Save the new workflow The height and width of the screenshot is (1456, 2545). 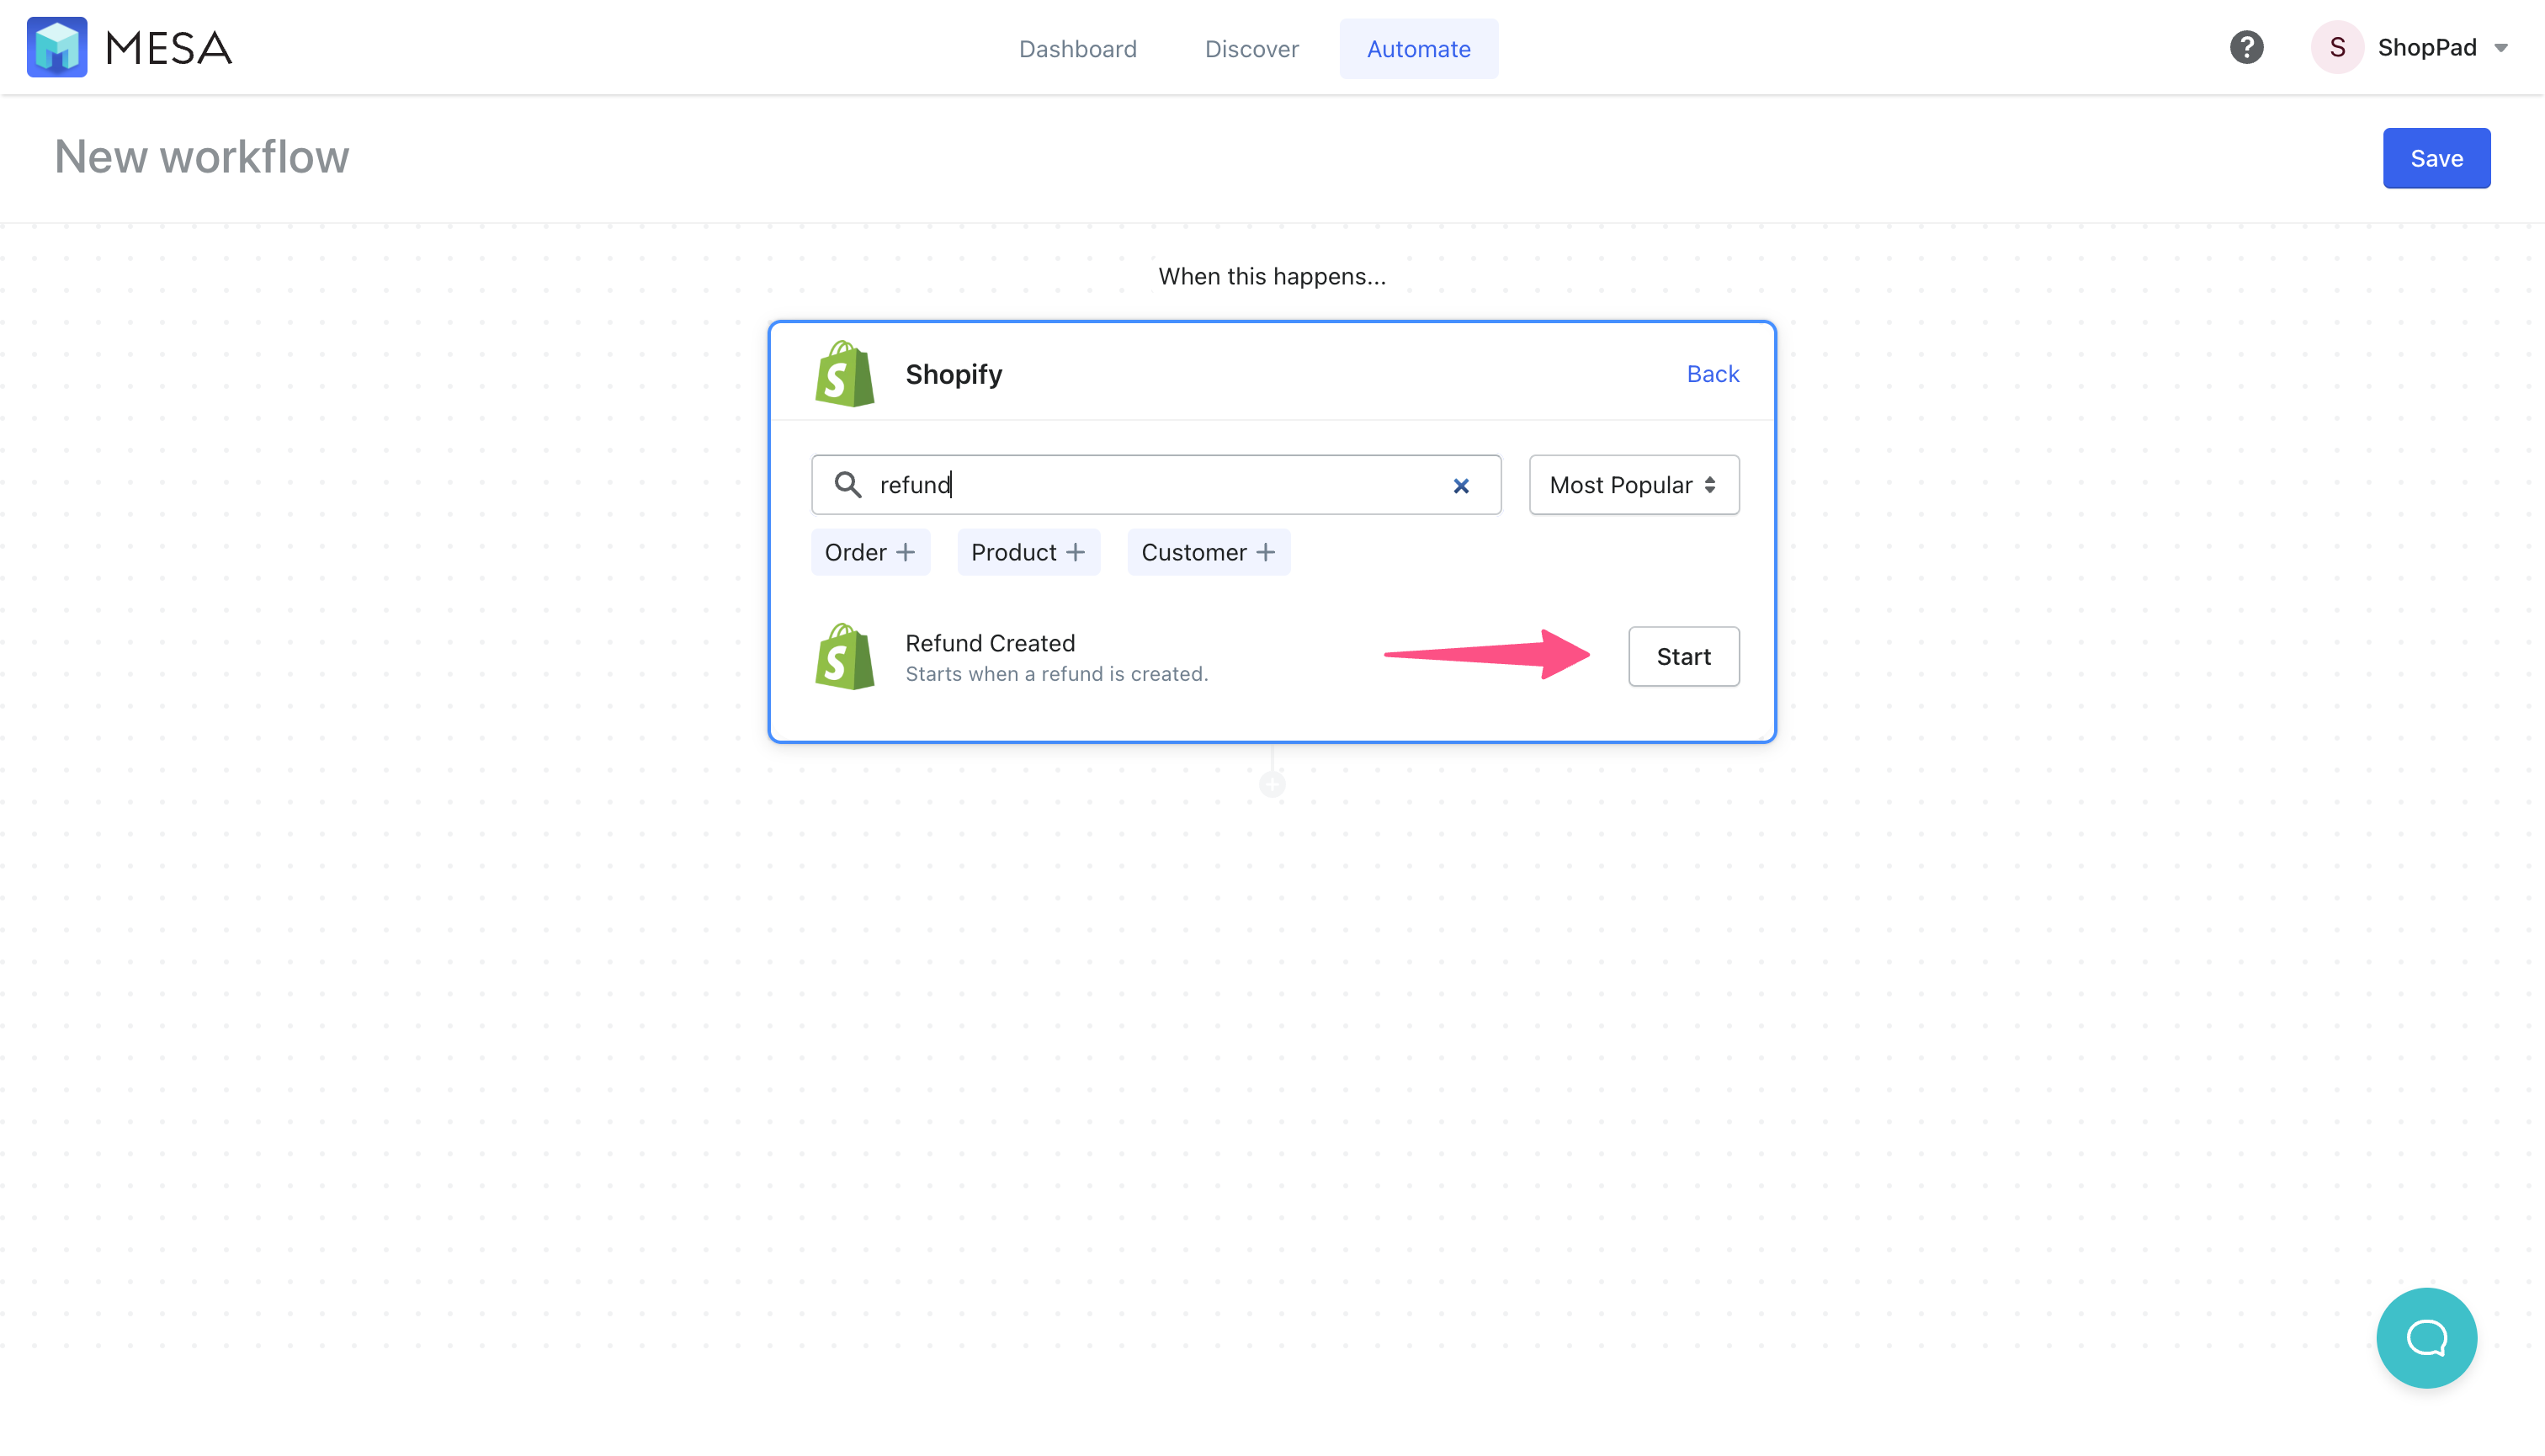(2436, 158)
